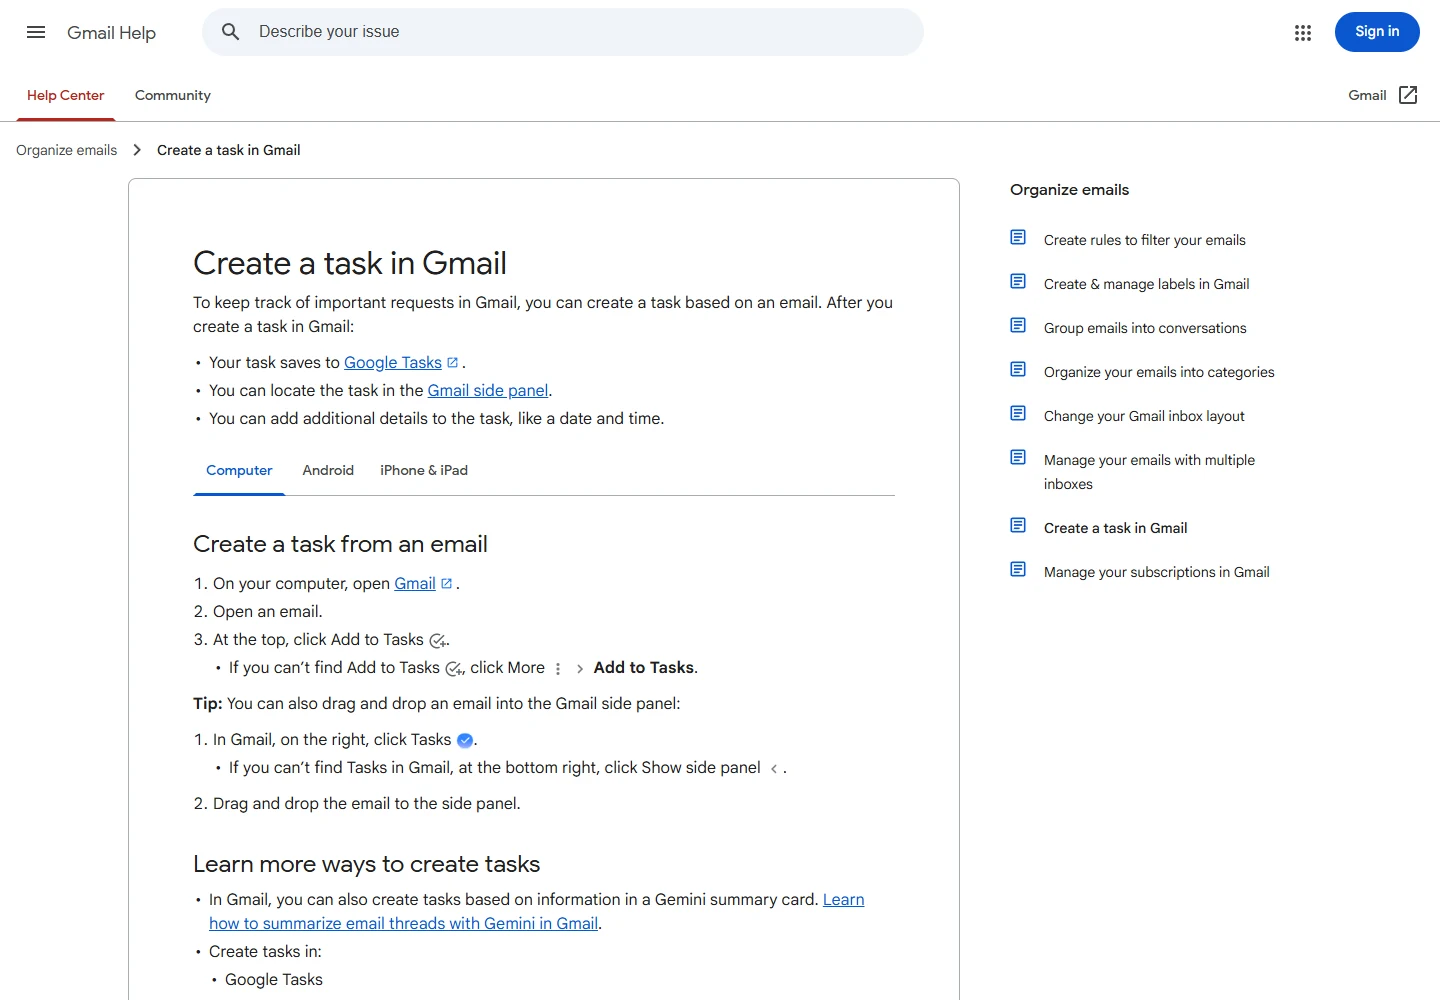This screenshot has height=1000, width=1440.
Task: Open Manage your subscriptions in Gmail
Action: 1157,572
